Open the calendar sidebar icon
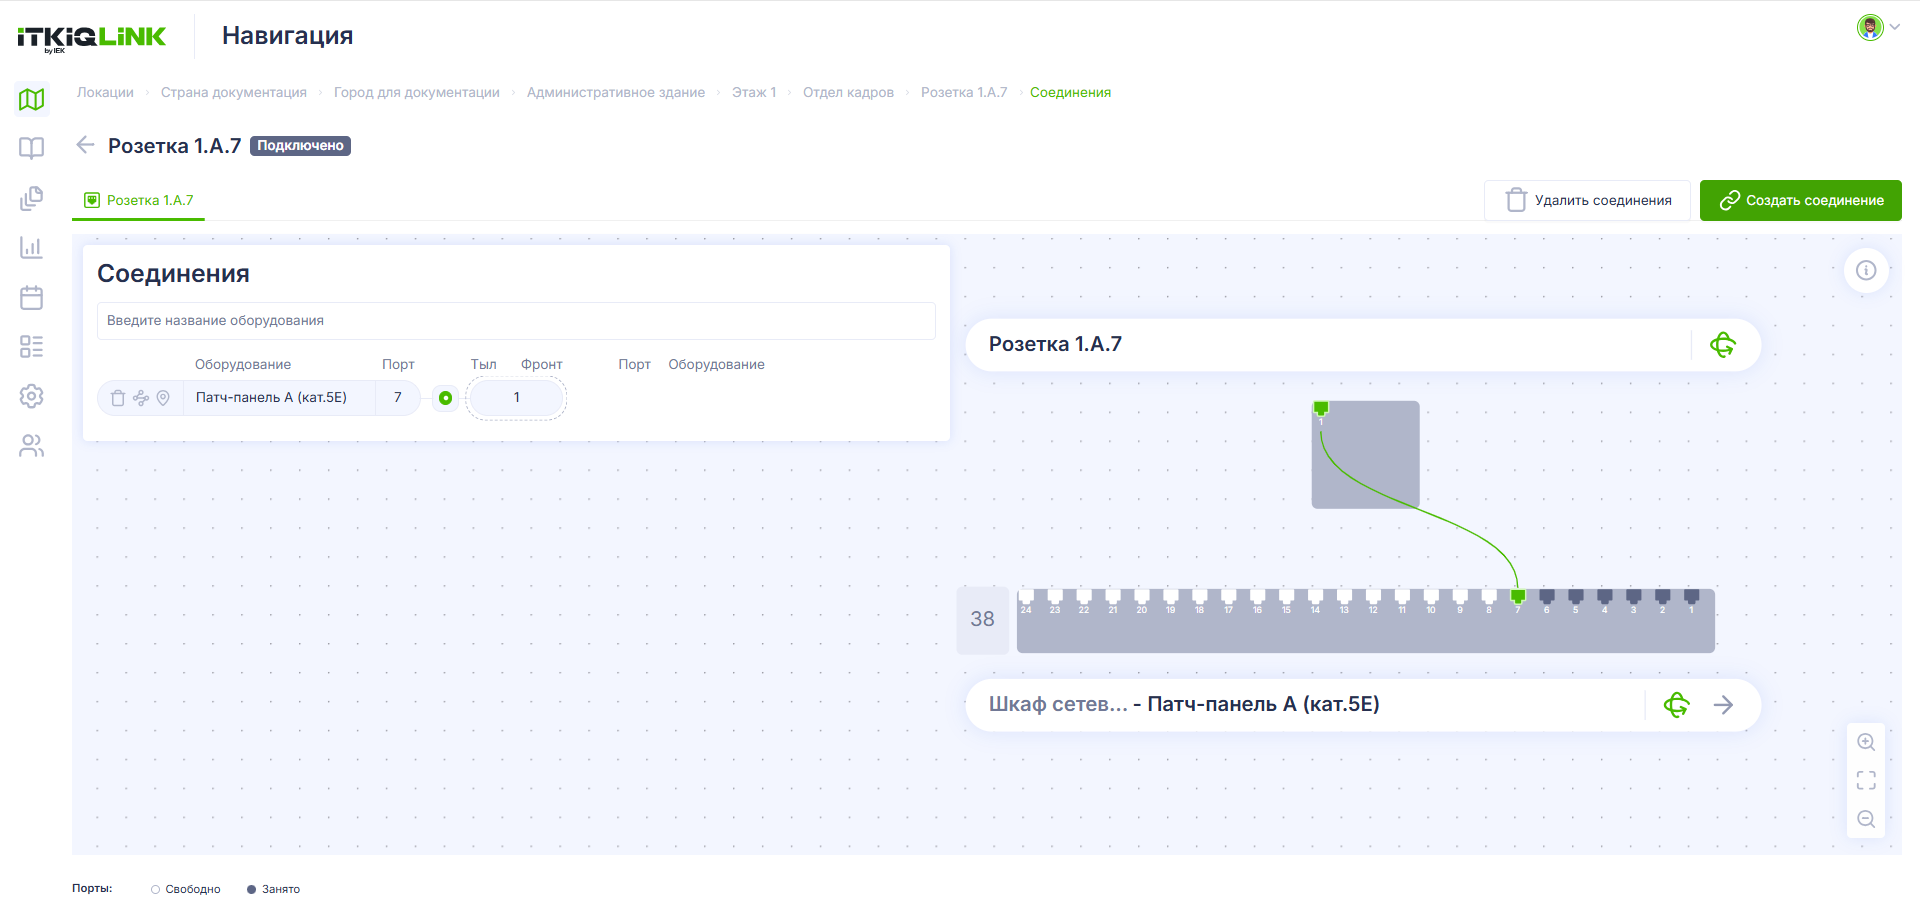 pos(32,297)
